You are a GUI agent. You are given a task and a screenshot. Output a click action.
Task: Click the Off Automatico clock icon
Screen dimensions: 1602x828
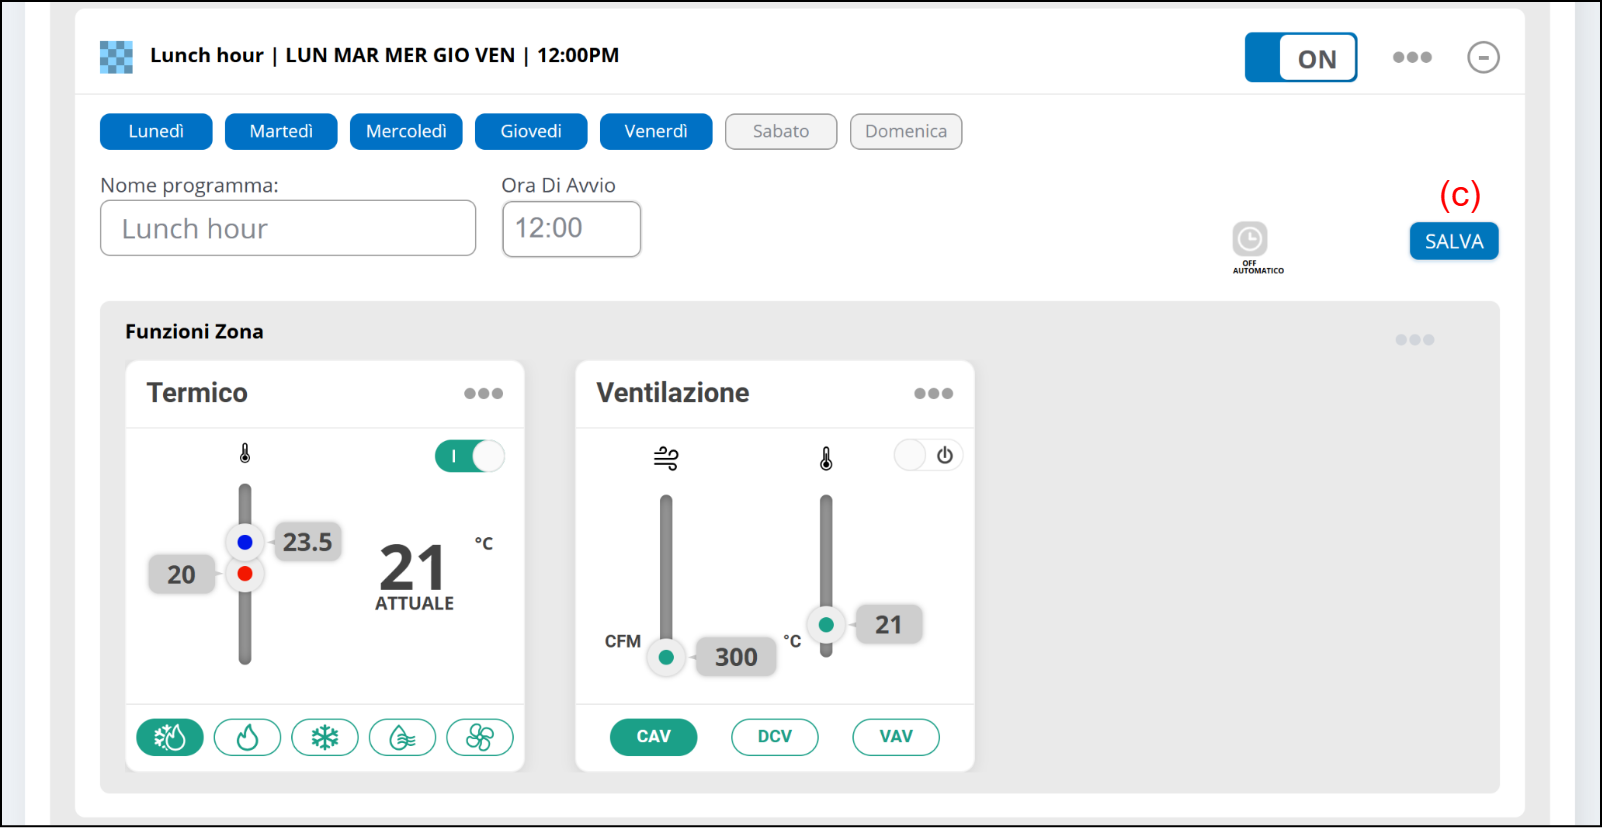click(x=1250, y=240)
